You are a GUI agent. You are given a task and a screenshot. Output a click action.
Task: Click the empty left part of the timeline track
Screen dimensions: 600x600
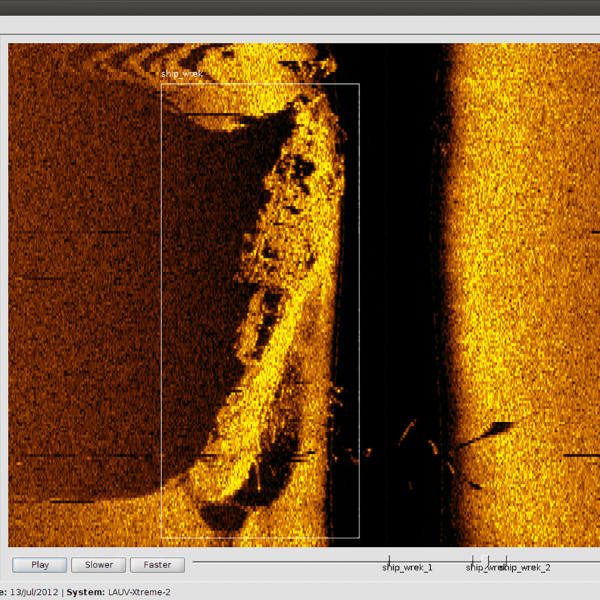pyautogui.click(x=280, y=561)
